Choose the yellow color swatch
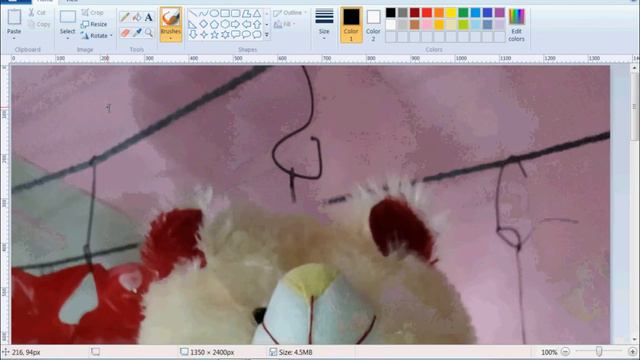 (x=451, y=13)
